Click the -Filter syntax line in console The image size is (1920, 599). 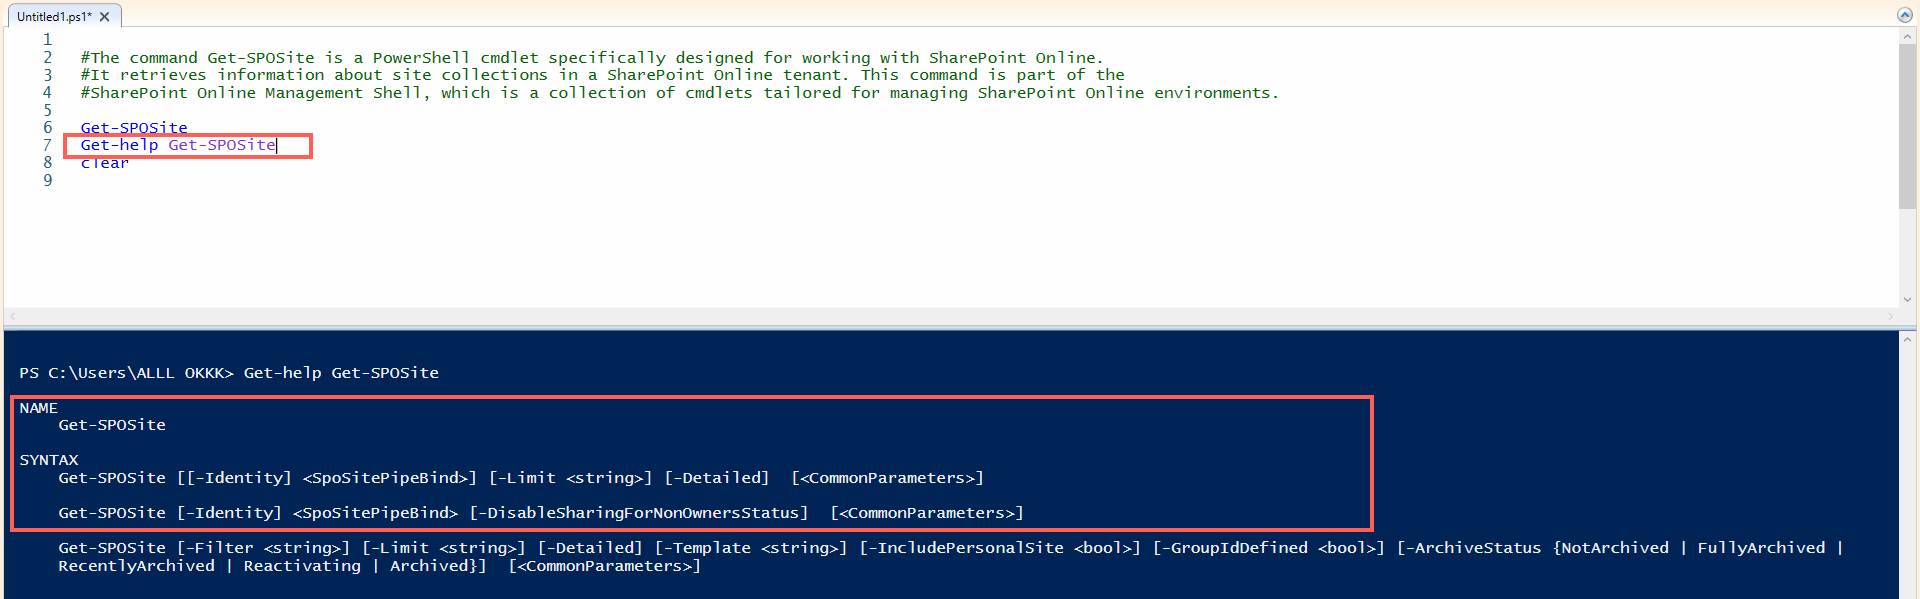950,557
